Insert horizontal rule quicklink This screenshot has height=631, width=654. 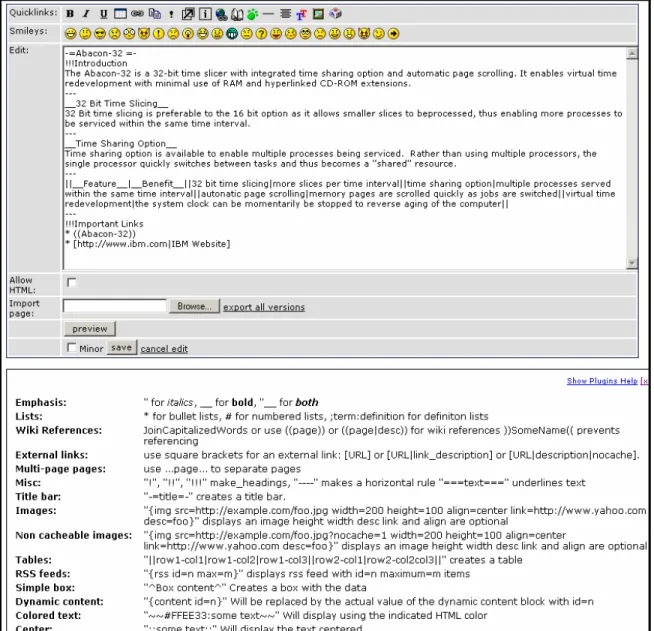pyautogui.click(x=268, y=14)
